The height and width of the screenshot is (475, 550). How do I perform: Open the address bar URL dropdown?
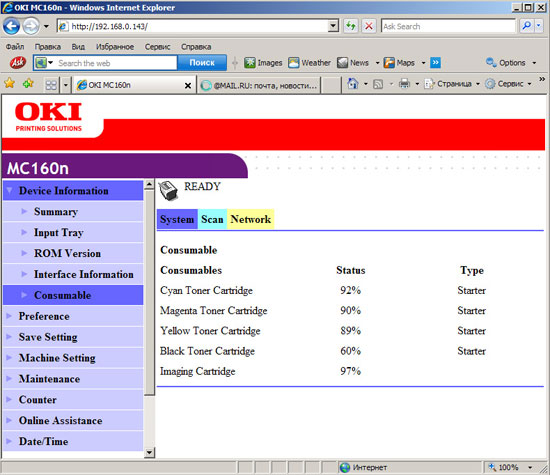333,26
